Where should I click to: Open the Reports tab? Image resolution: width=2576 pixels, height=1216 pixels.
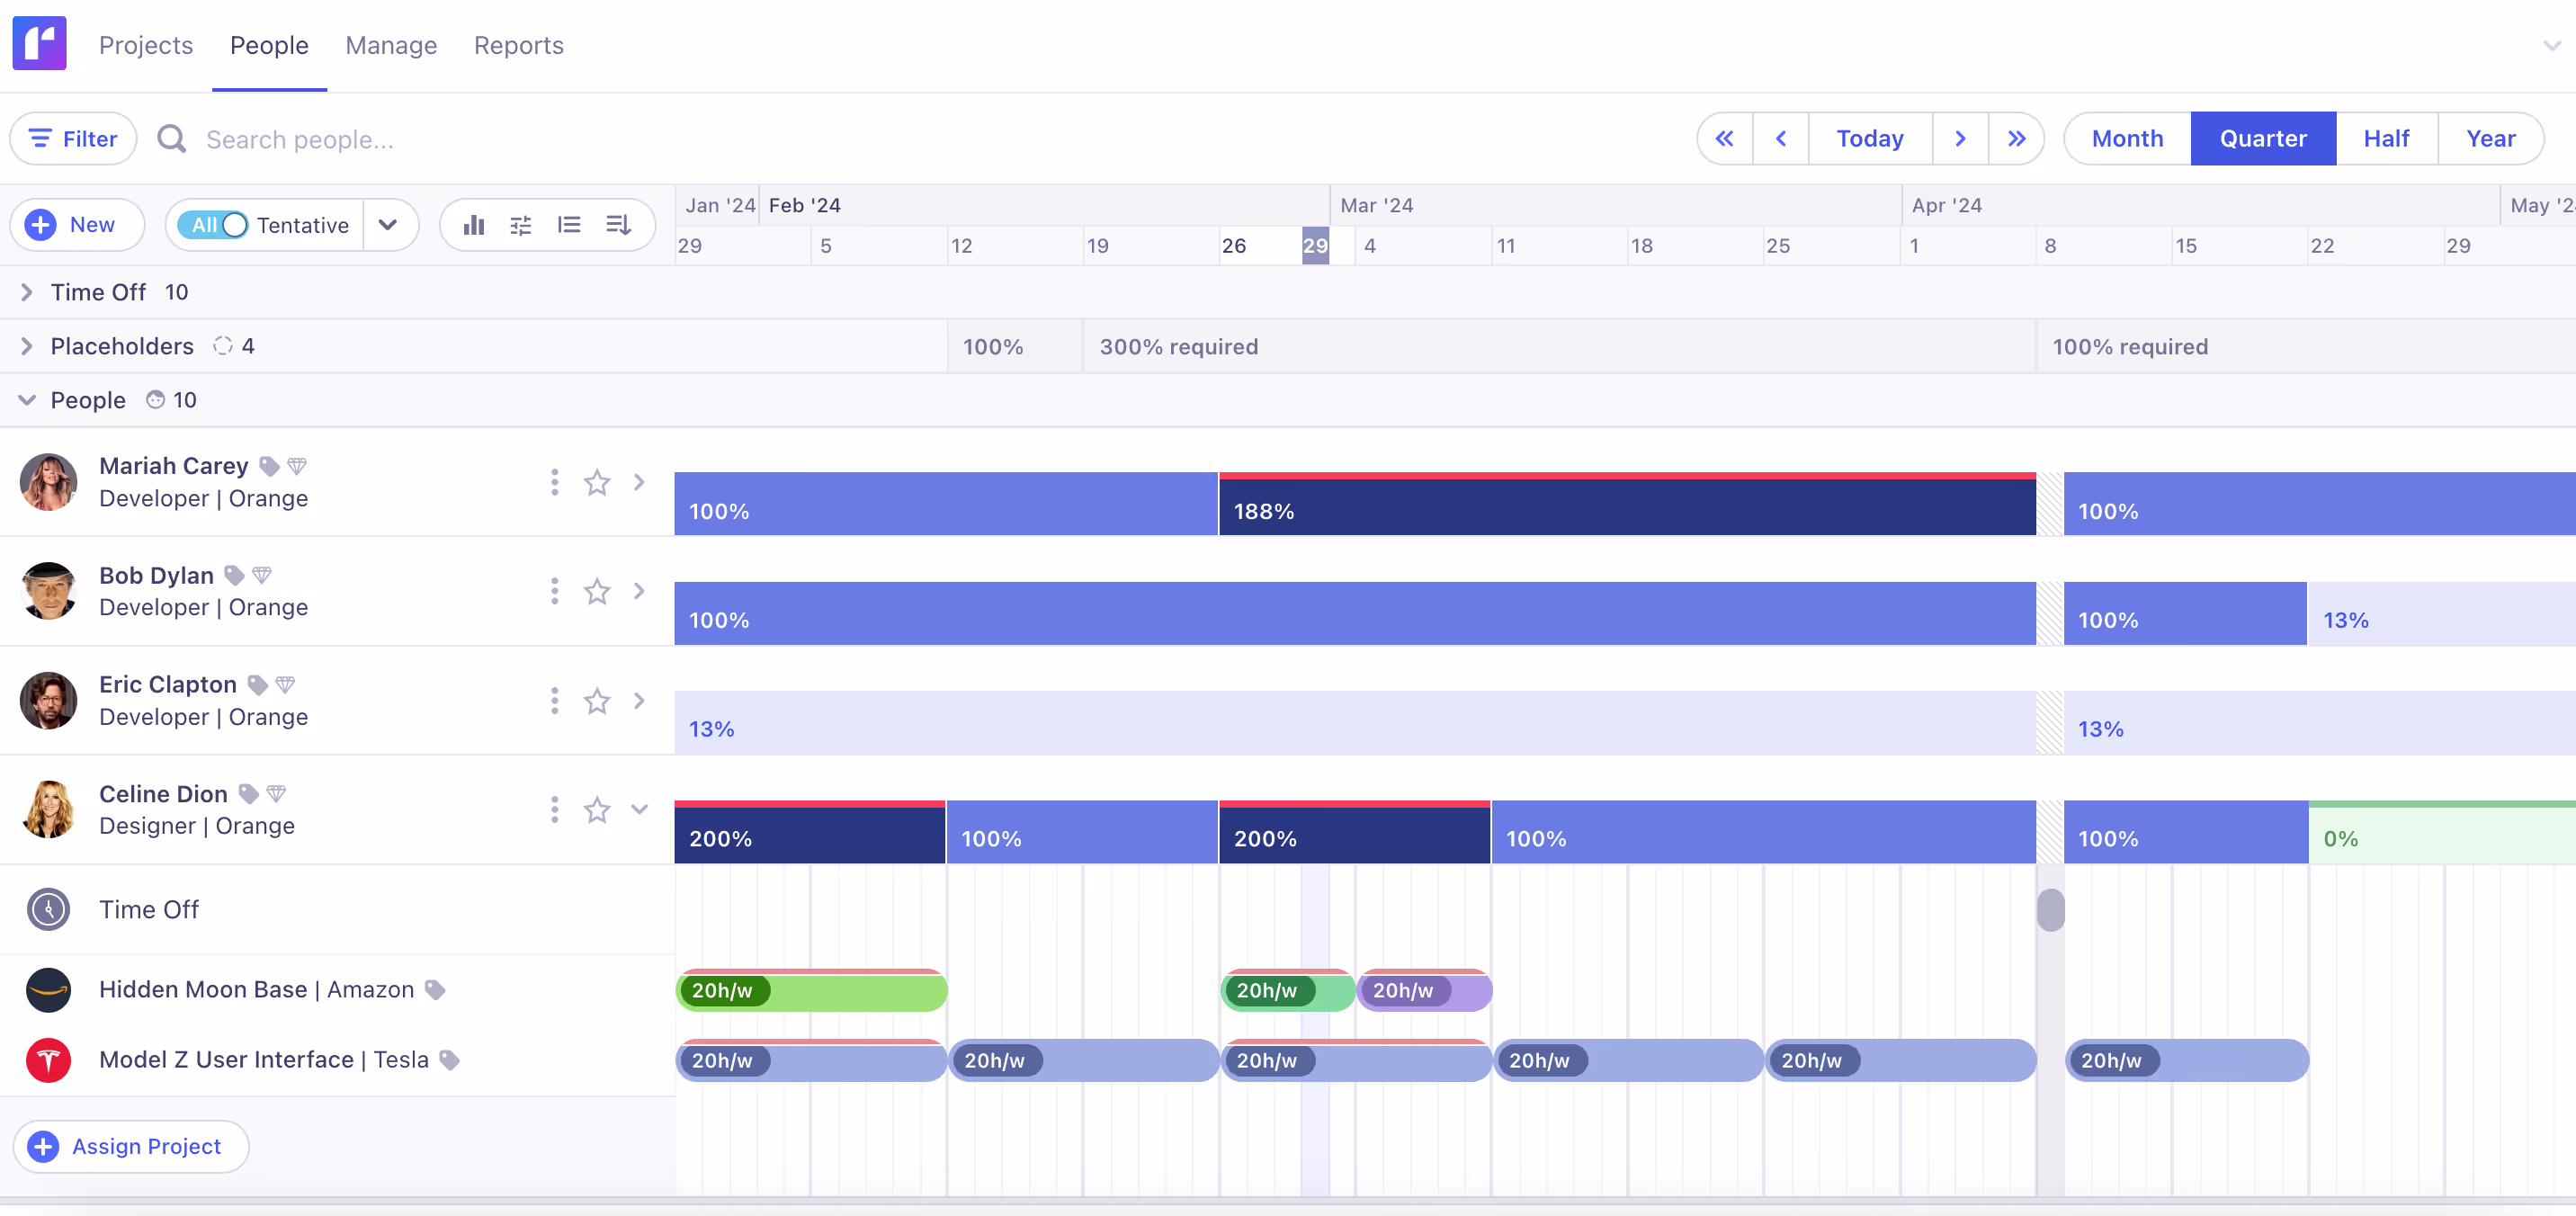point(519,45)
